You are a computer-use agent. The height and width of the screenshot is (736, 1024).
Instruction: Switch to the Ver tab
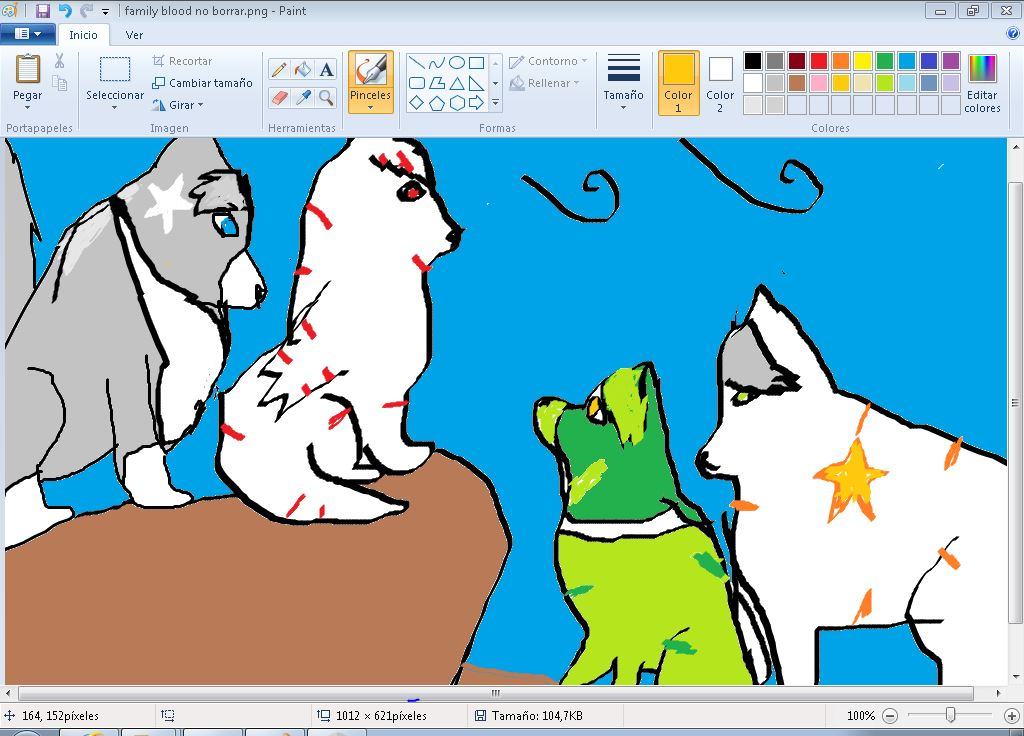click(x=134, y=35)
